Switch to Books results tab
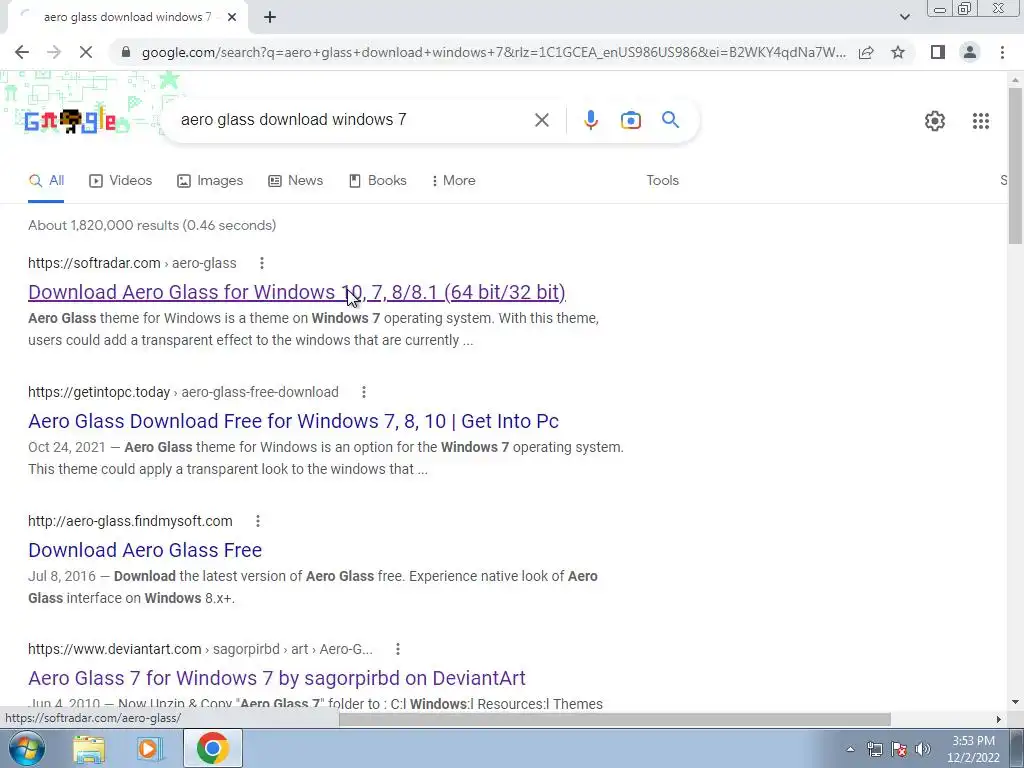The width and height of the screenshot is (1024, 768). coord(378,181)
